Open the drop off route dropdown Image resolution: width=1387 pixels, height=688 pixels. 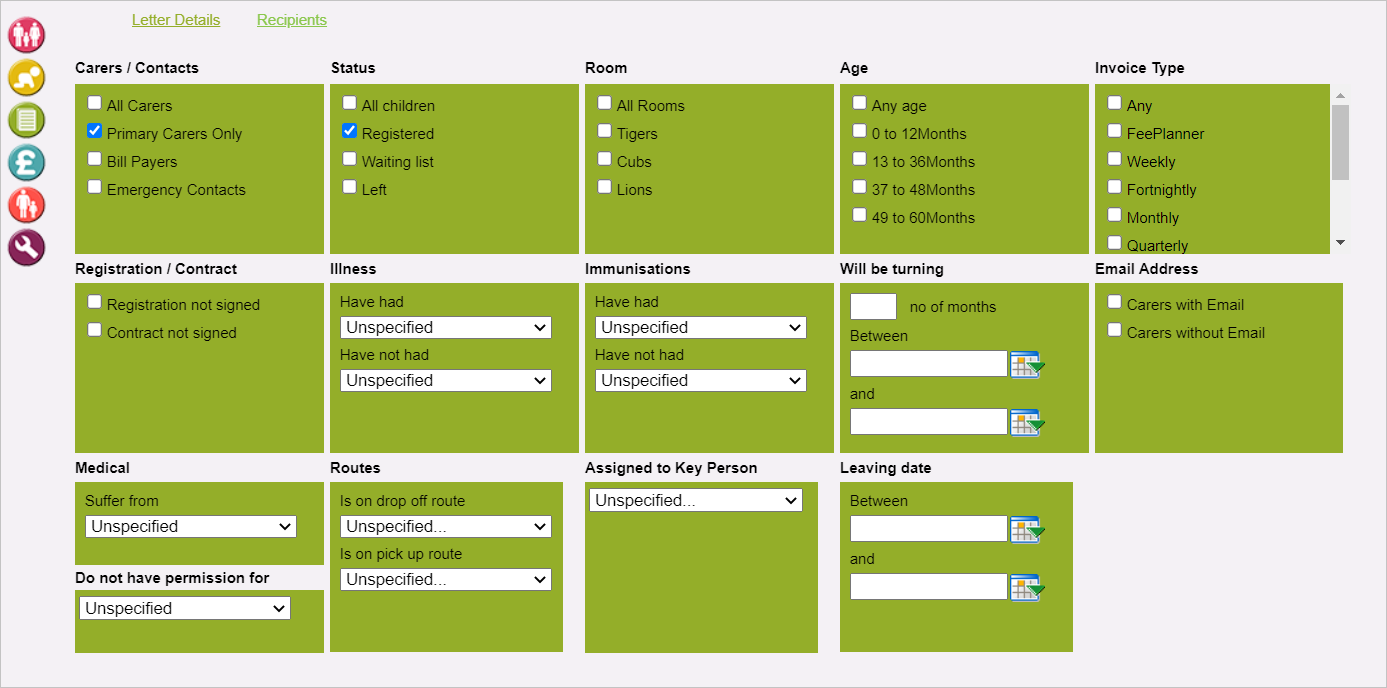pyautogui.click(x=446, y=526)
